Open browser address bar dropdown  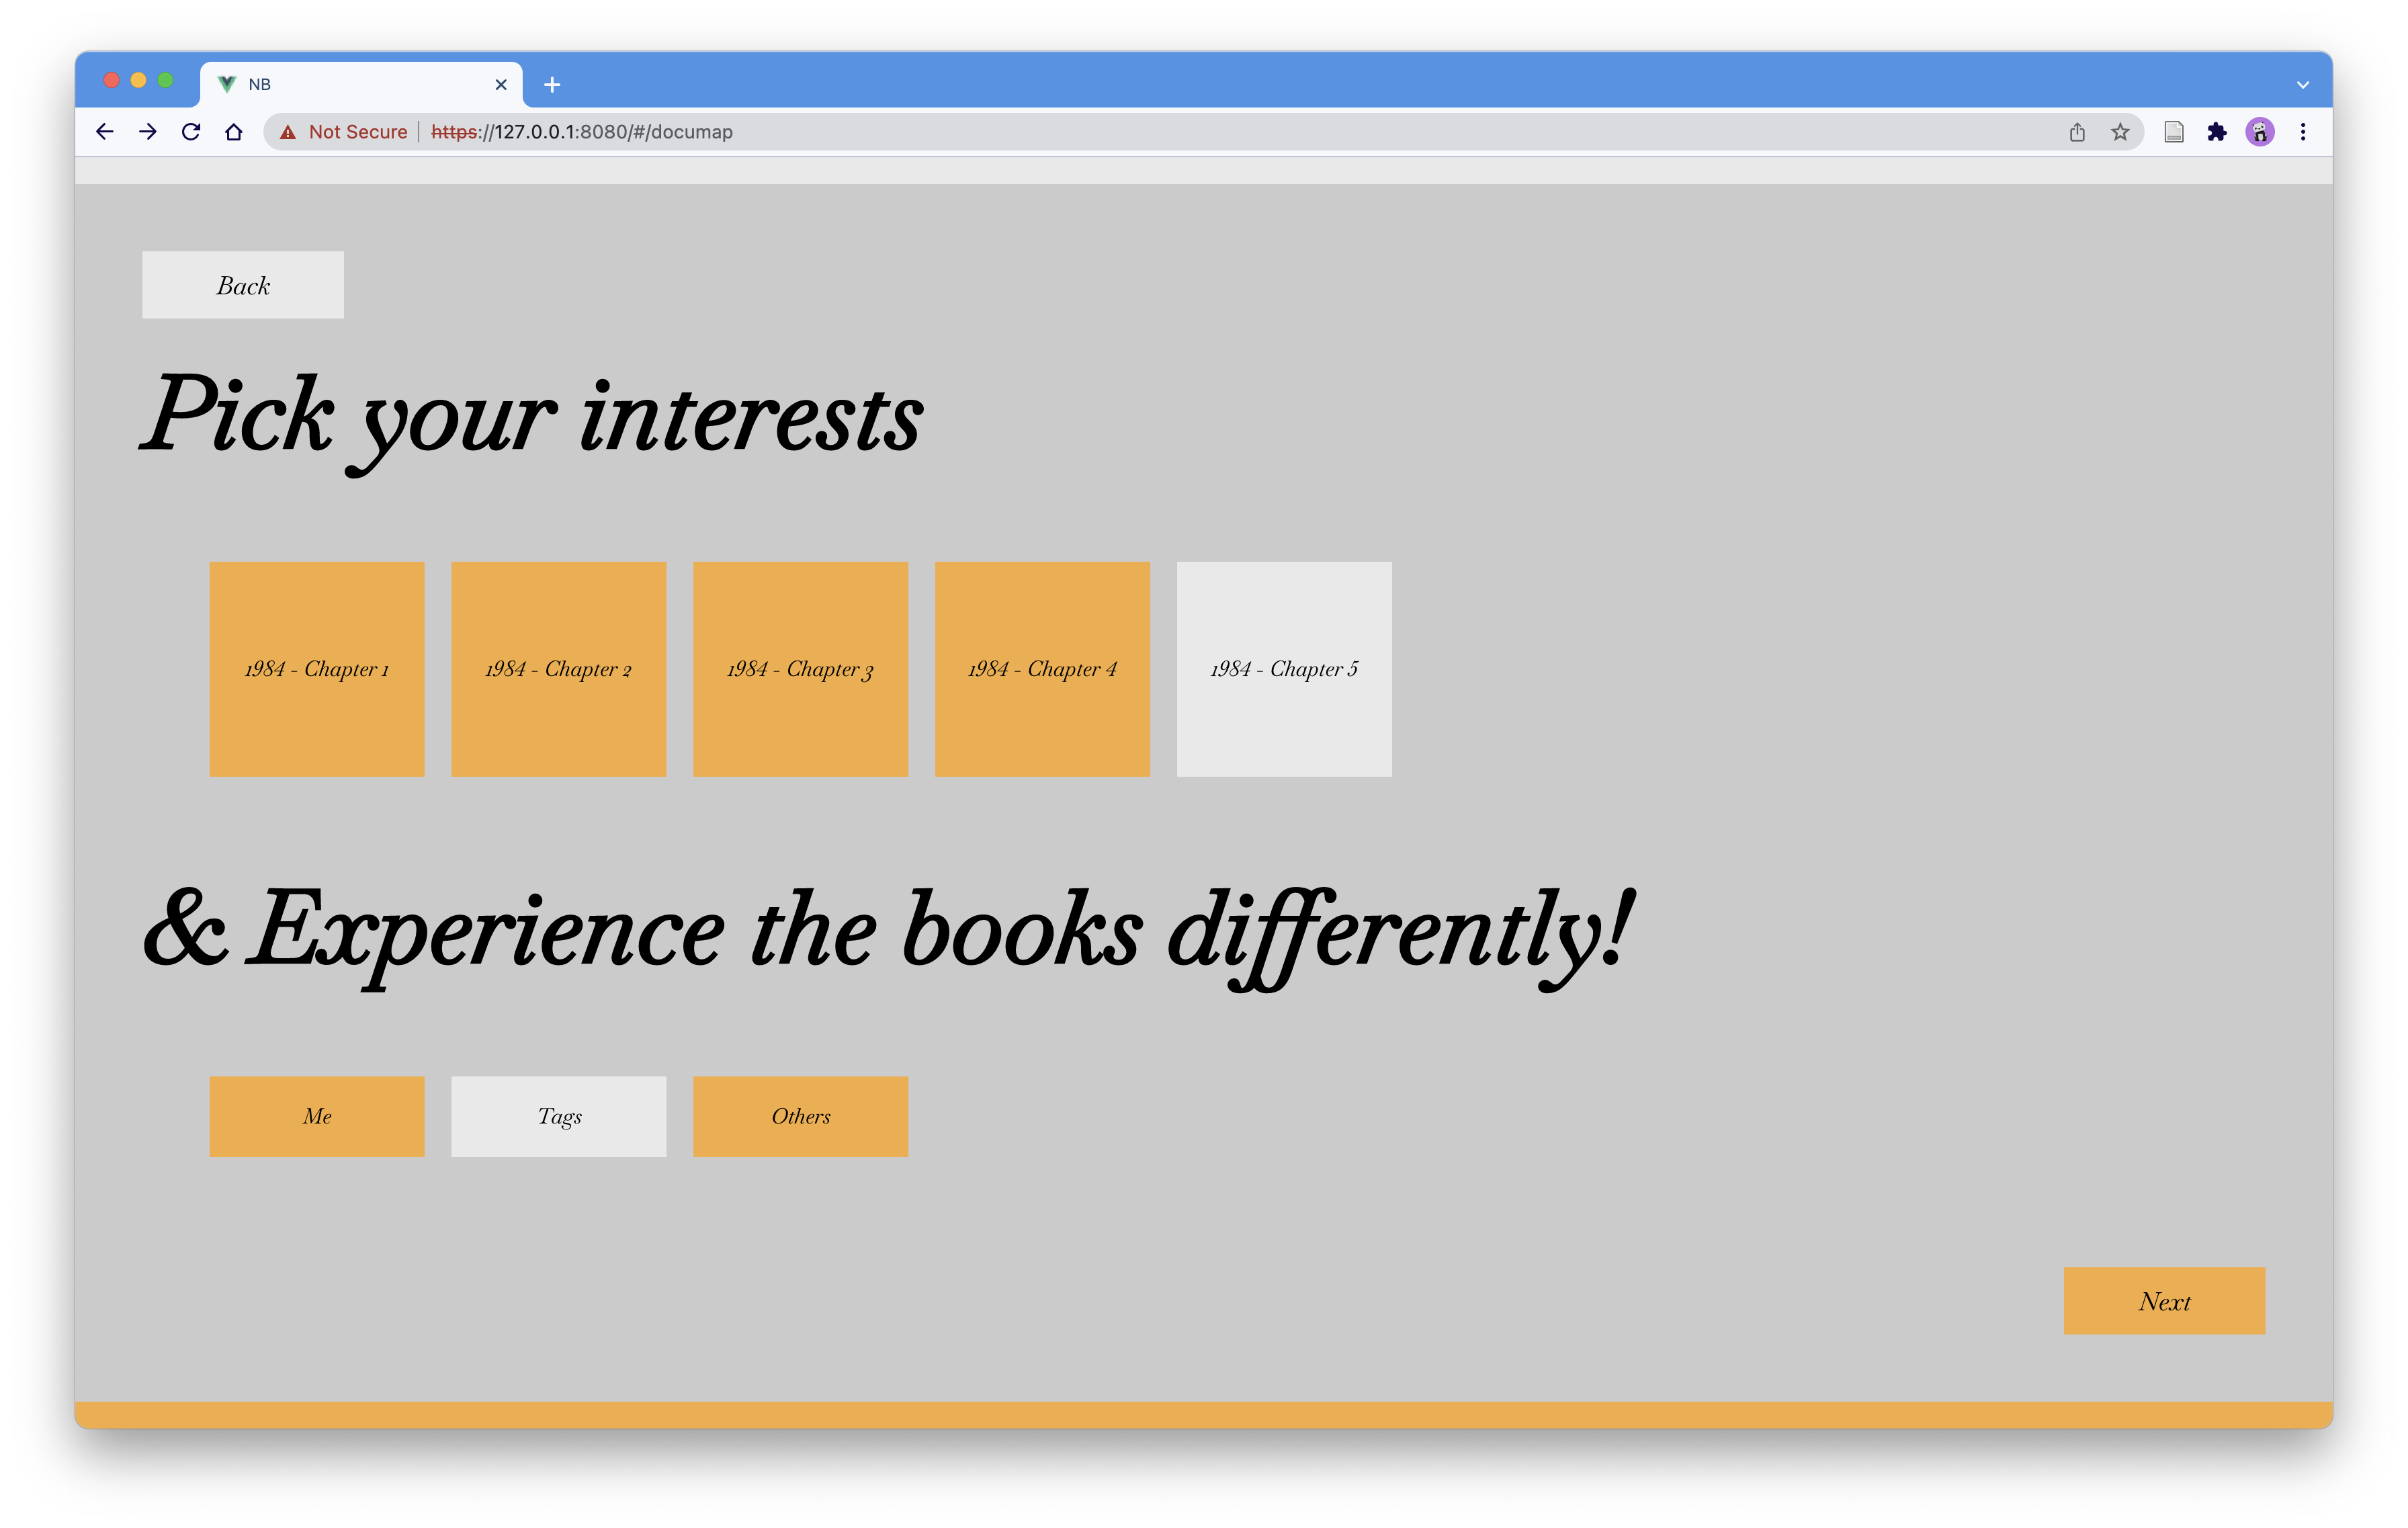(x=2303, y=83)
